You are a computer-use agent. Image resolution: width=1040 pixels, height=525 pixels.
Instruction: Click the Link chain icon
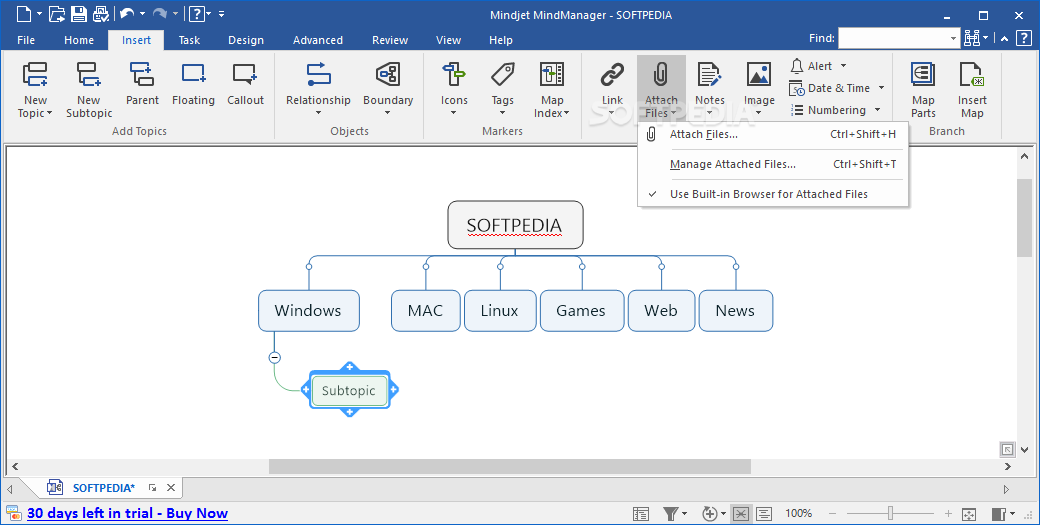[x=612, y=74]
